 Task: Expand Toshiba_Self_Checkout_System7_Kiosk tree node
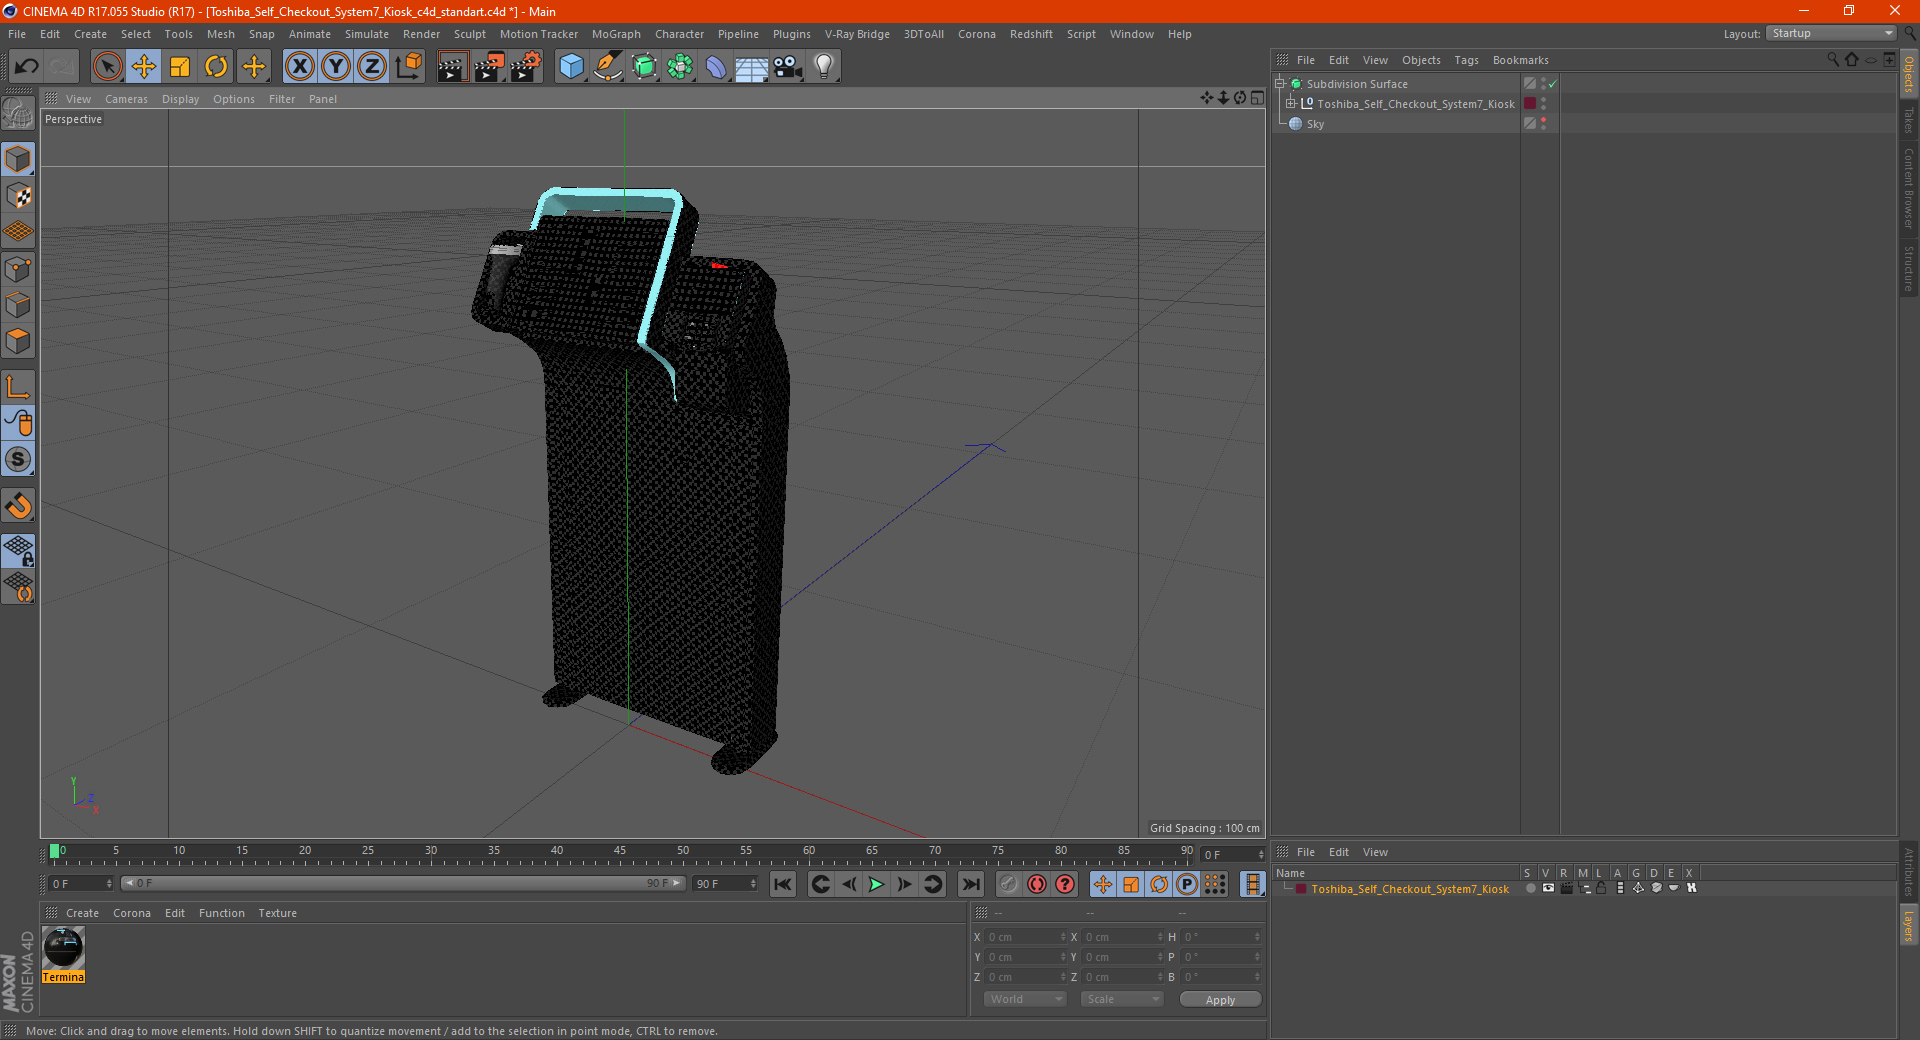[x=1291, y=103]
